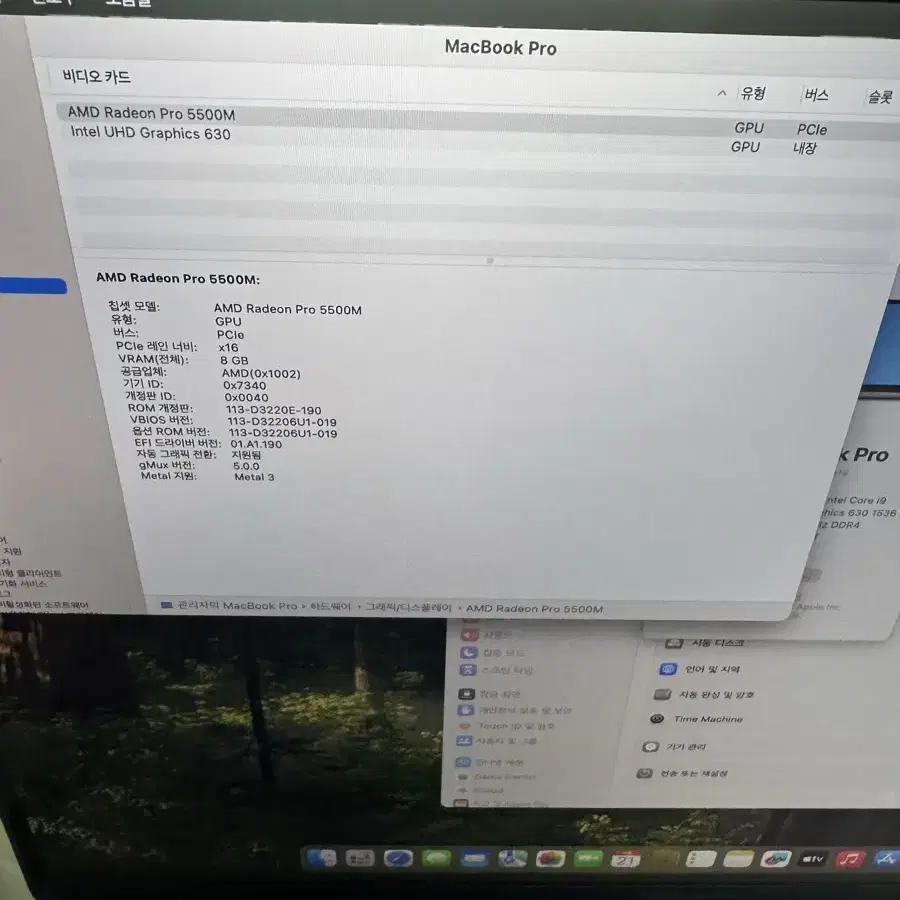Click the Time Machine clock icon in Settings

point(657,719)
